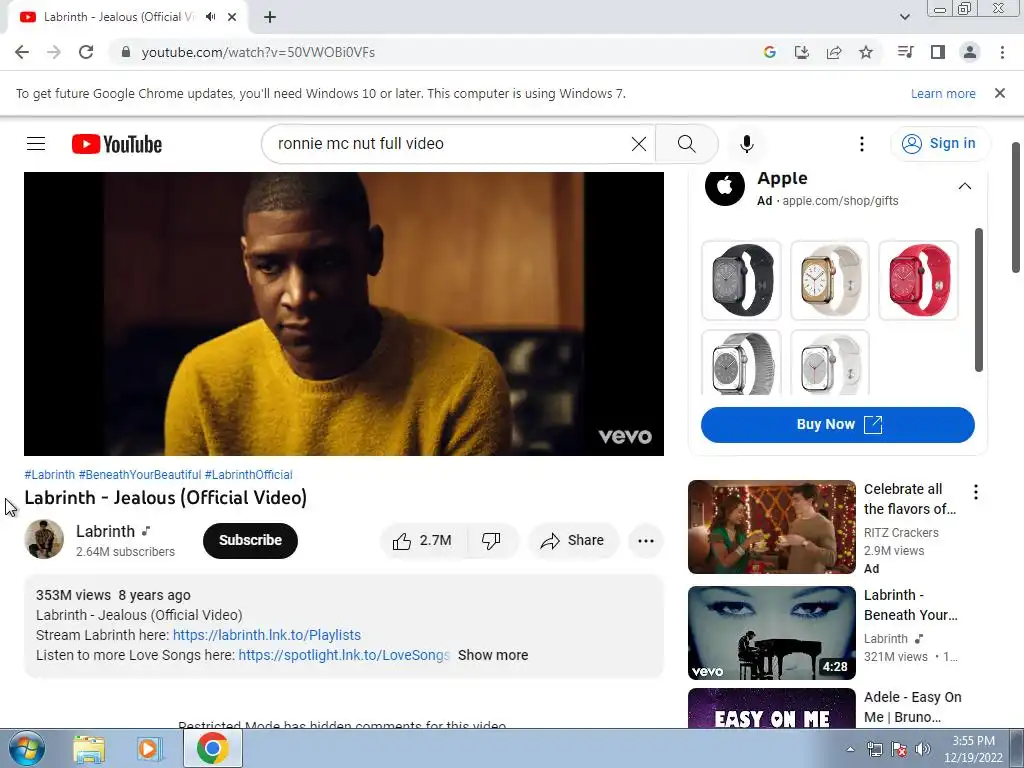Open the #Labrinth hashtag
This screenshot has height=768, width=1024.
pos(50,475)
